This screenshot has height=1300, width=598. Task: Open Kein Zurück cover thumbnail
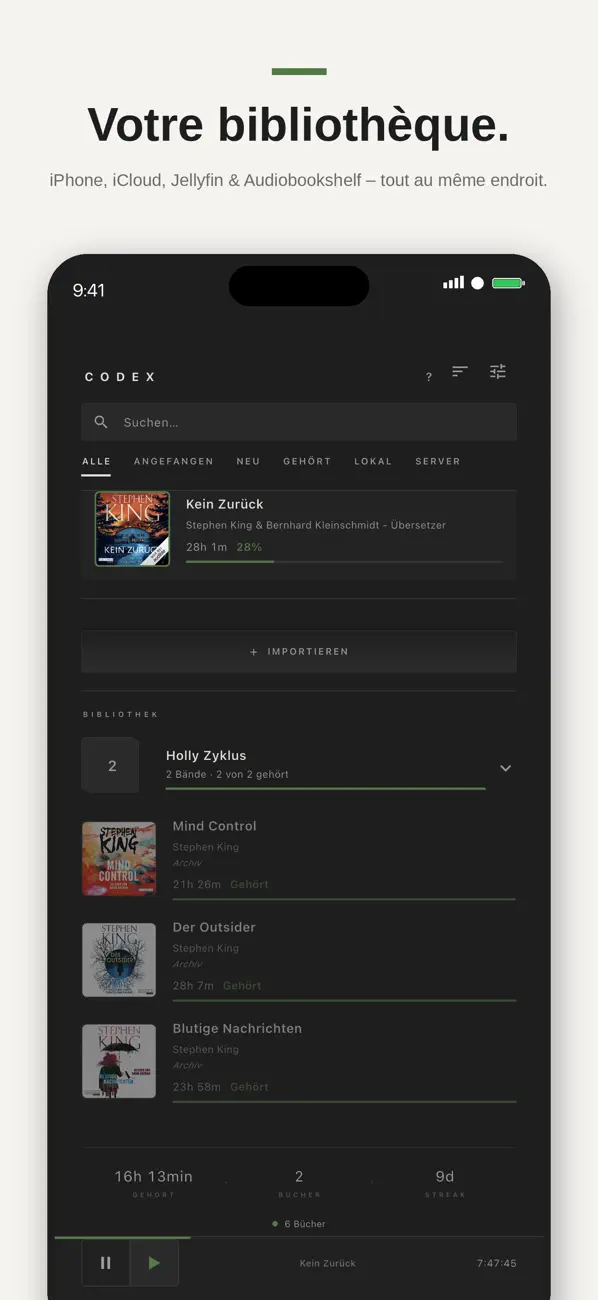132,529
